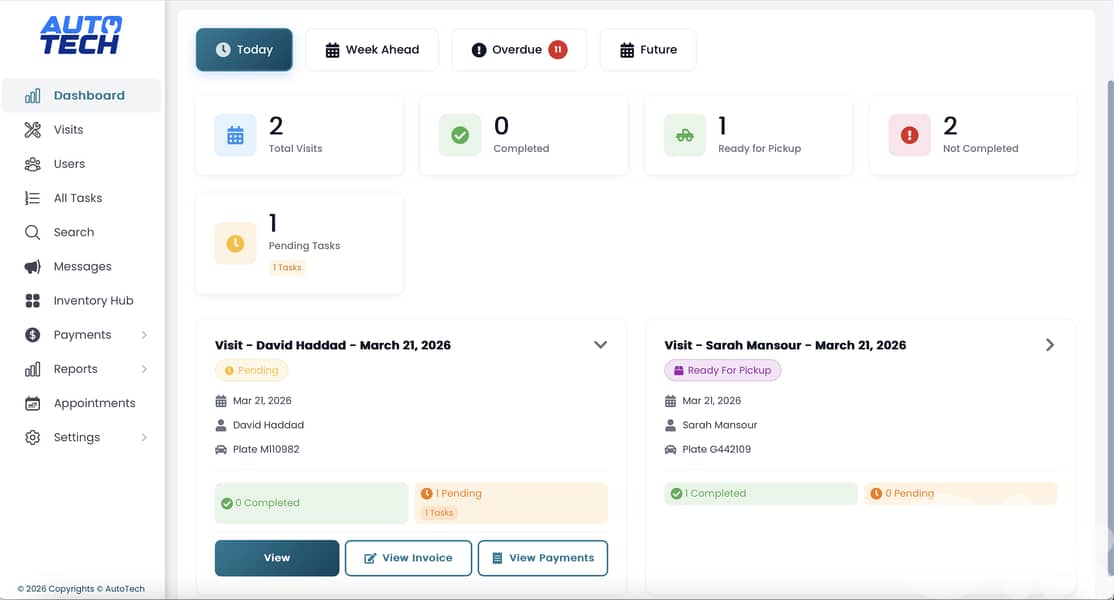Click the 1 Tasks pill under Pending Tasks

(x=287, y=267)
